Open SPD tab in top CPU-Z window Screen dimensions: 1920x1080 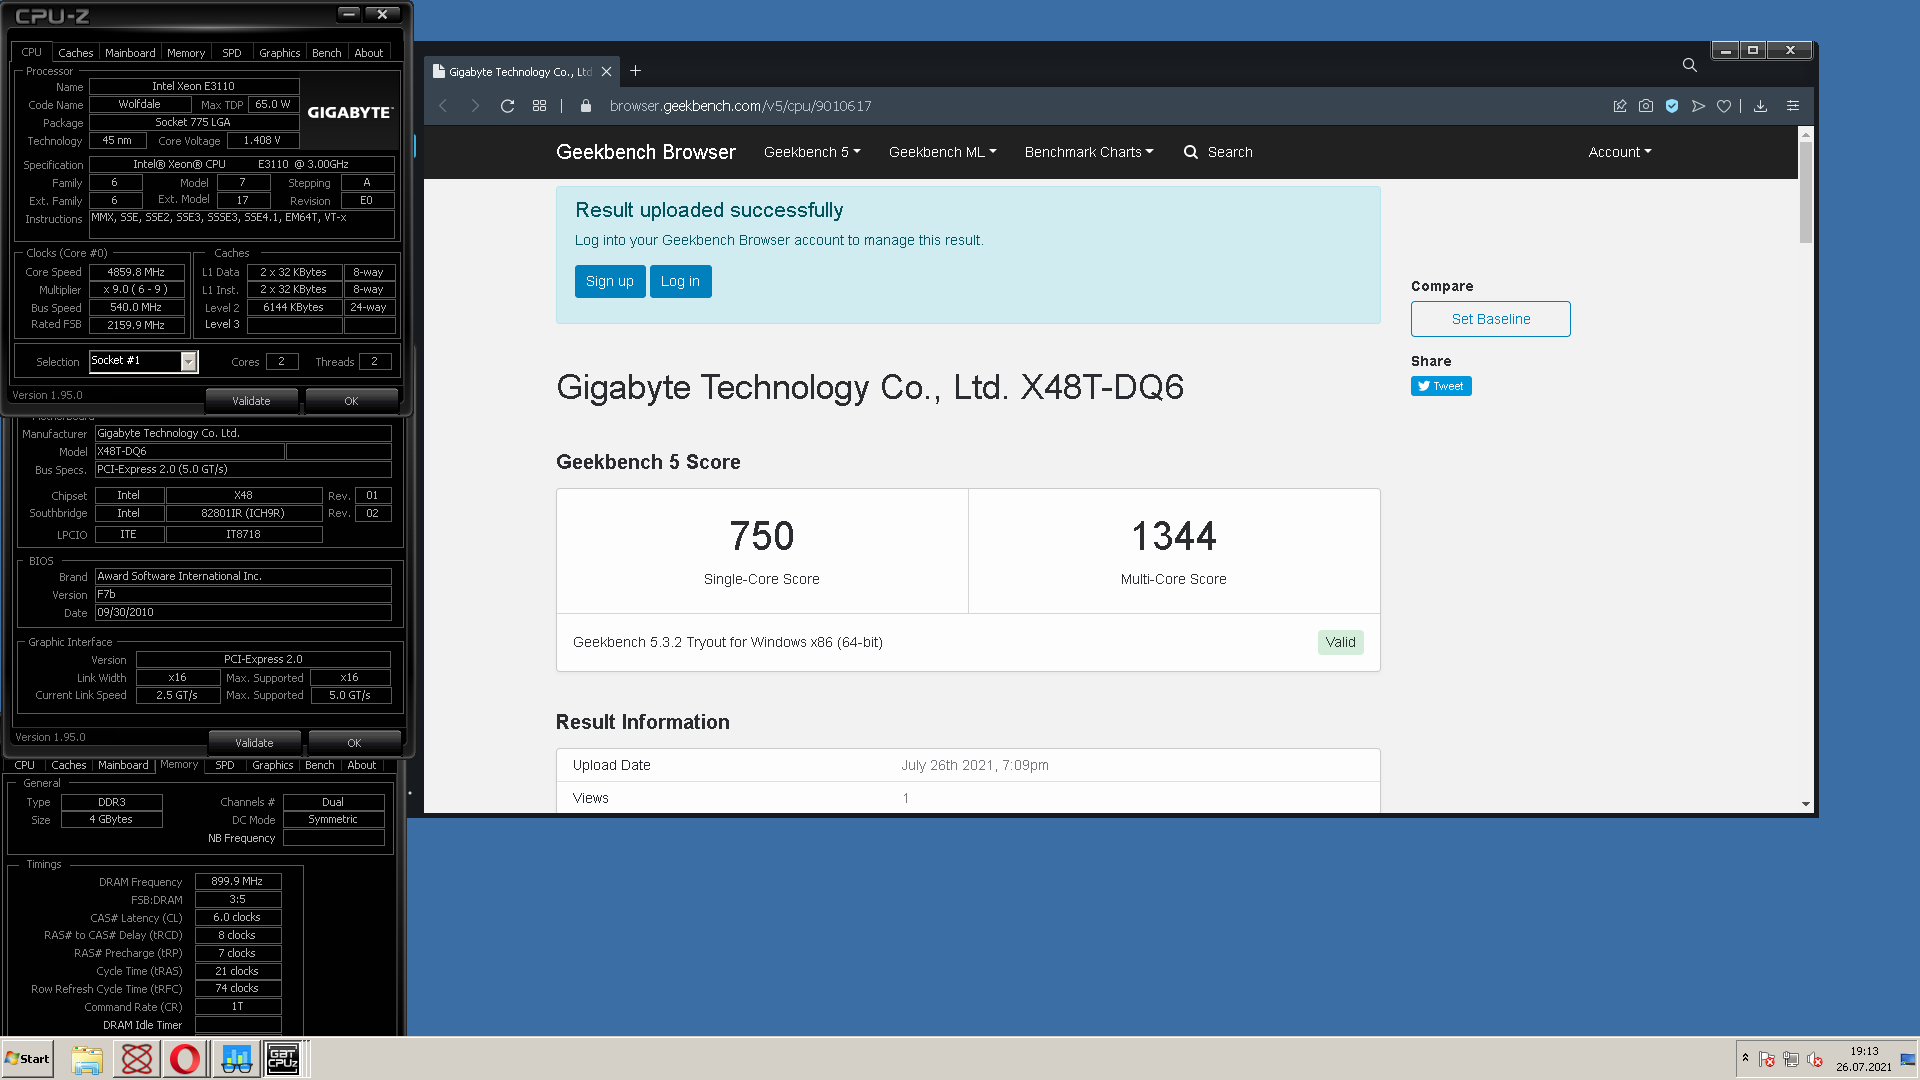pos(232,53)
